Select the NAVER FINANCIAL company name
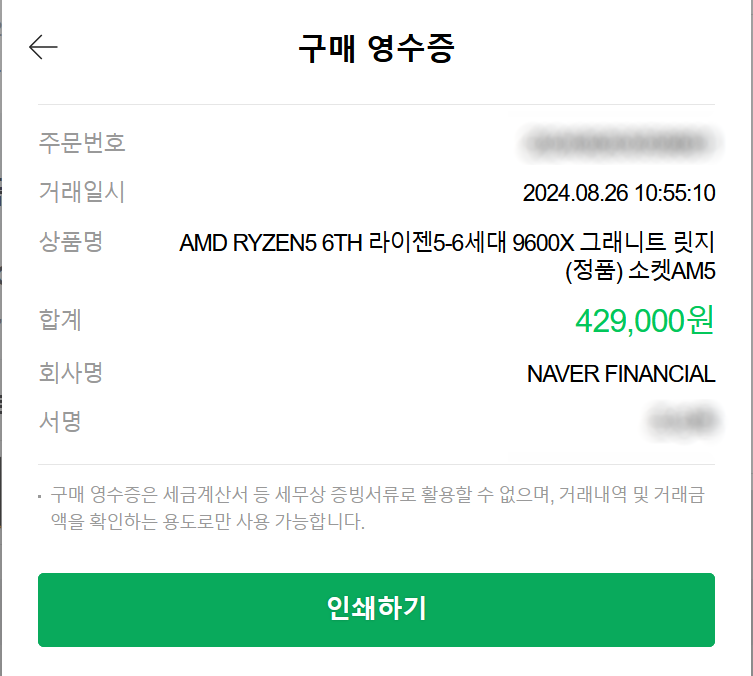Viewport: 753px width, 676px height. pyautogui.click(x=621, y=374)
